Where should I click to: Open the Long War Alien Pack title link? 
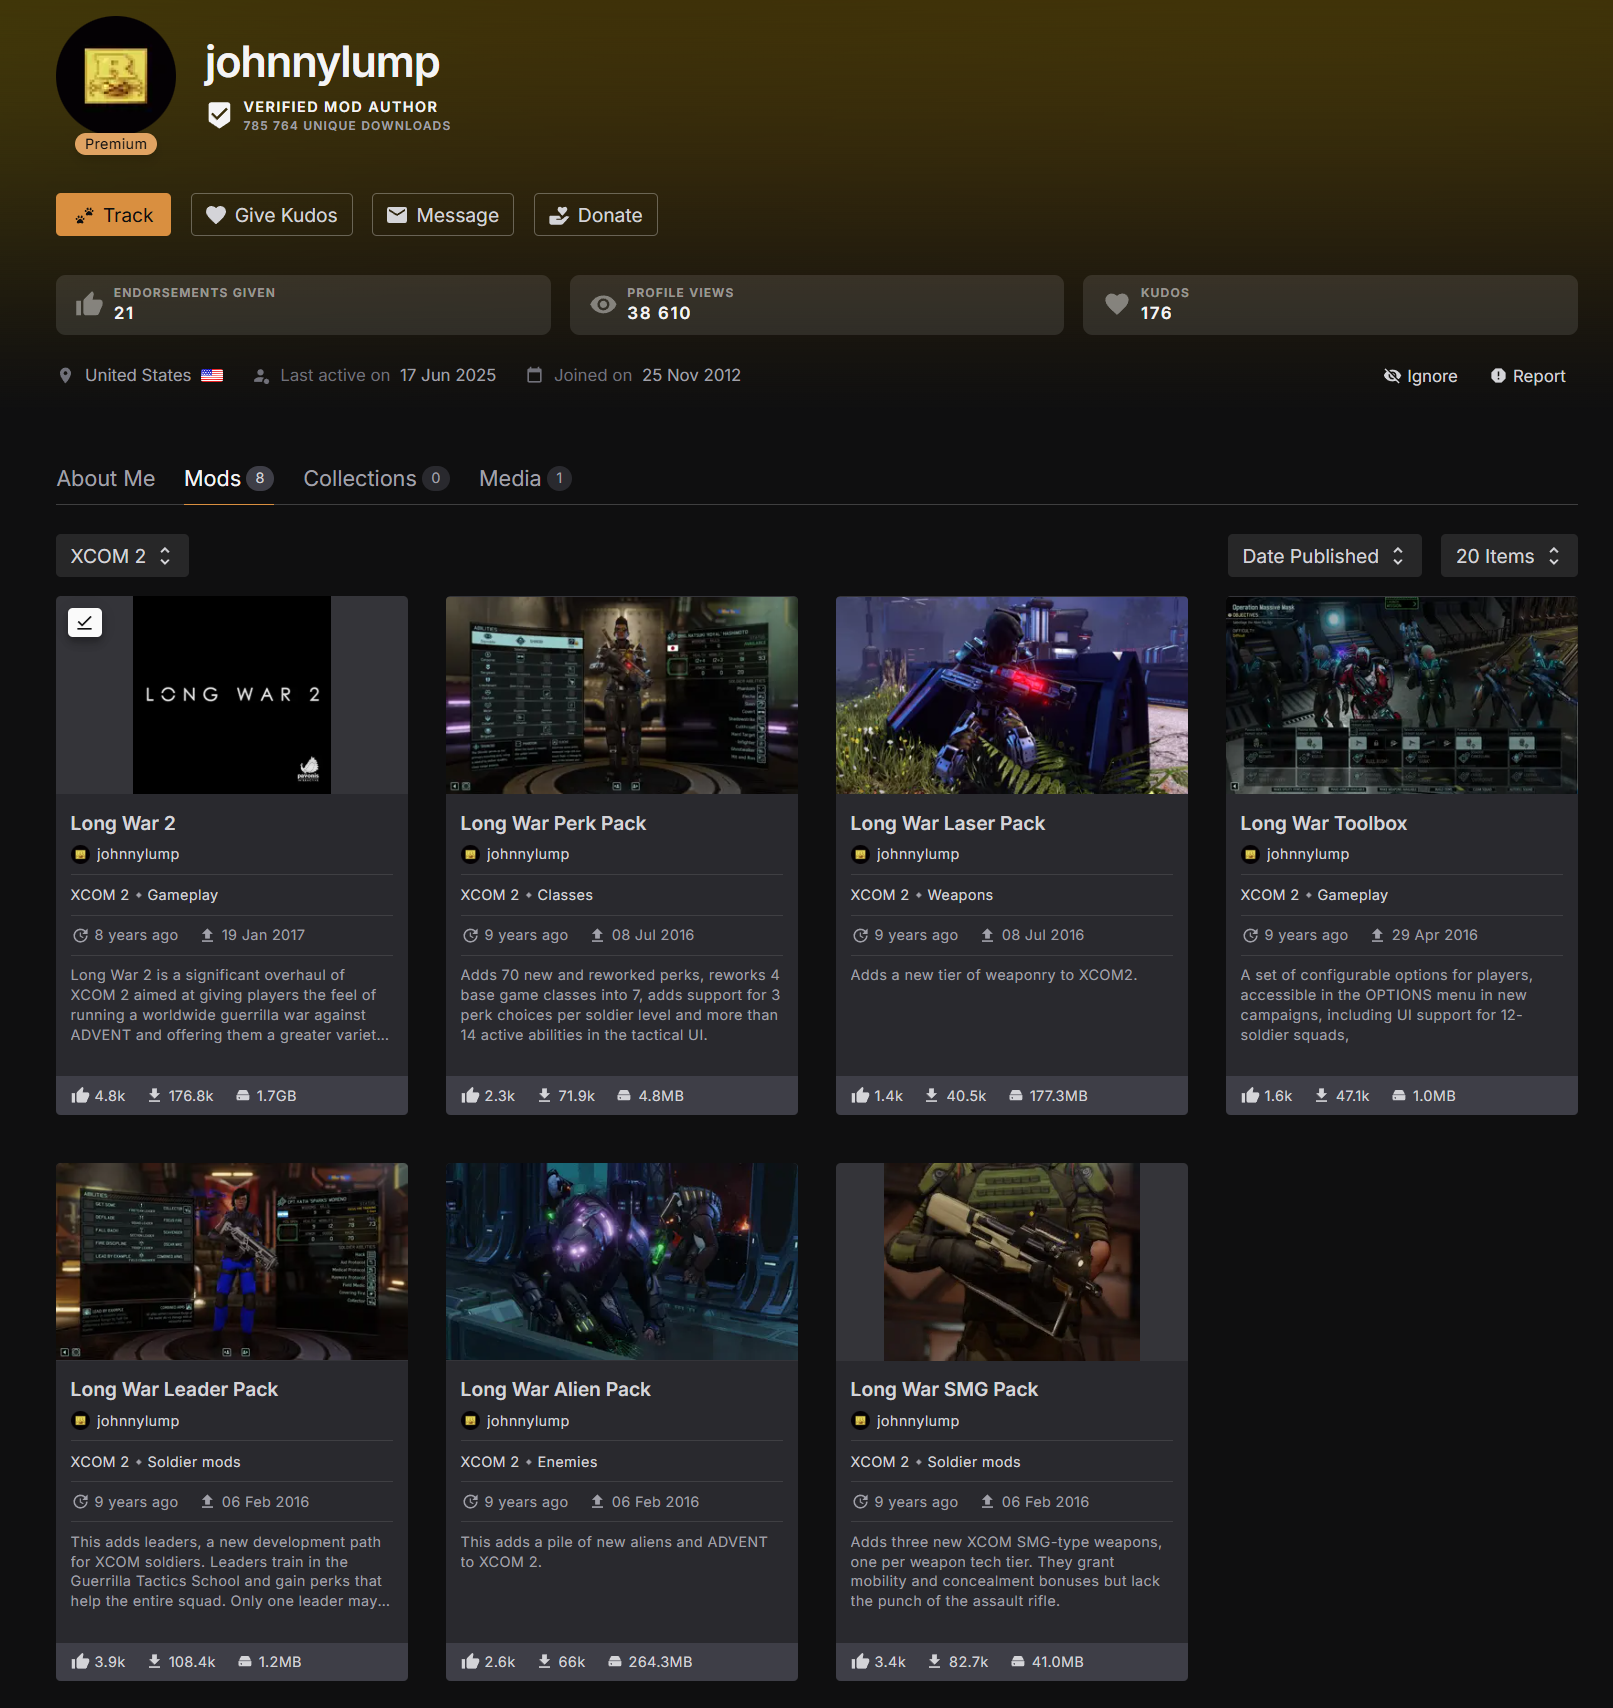555,1389
